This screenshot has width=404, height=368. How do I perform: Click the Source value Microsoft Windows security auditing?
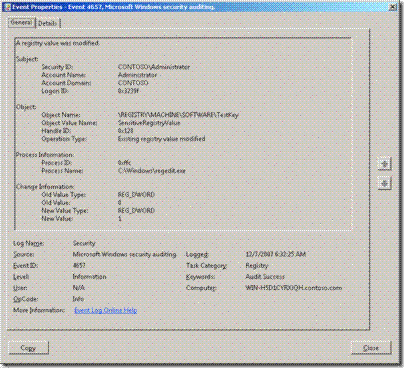[x=124, y=254]
